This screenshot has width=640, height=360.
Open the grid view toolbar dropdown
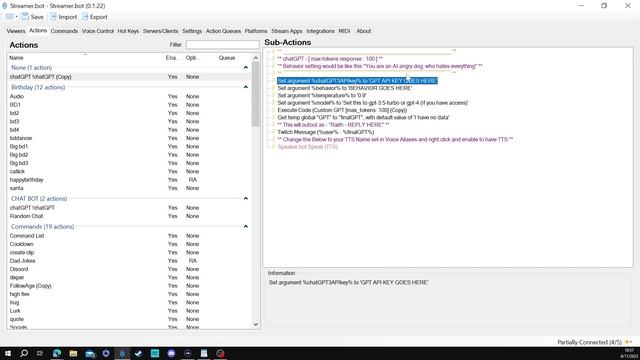pos(11,17)
